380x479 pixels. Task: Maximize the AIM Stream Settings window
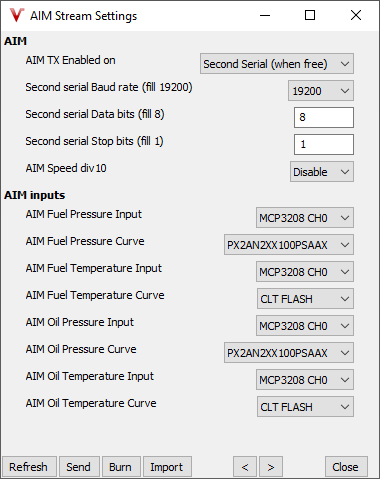click(310, 15)
